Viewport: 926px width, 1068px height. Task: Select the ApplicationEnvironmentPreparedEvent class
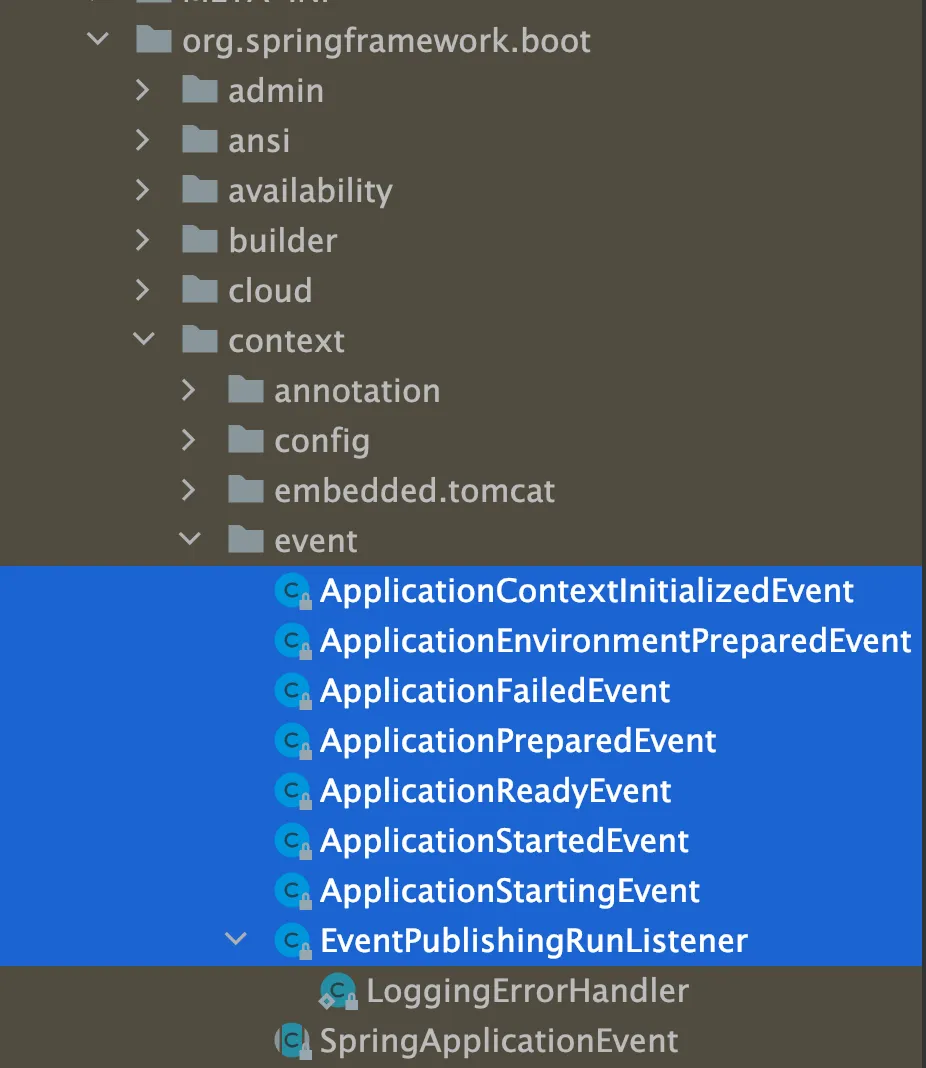(x=616, y=641)
